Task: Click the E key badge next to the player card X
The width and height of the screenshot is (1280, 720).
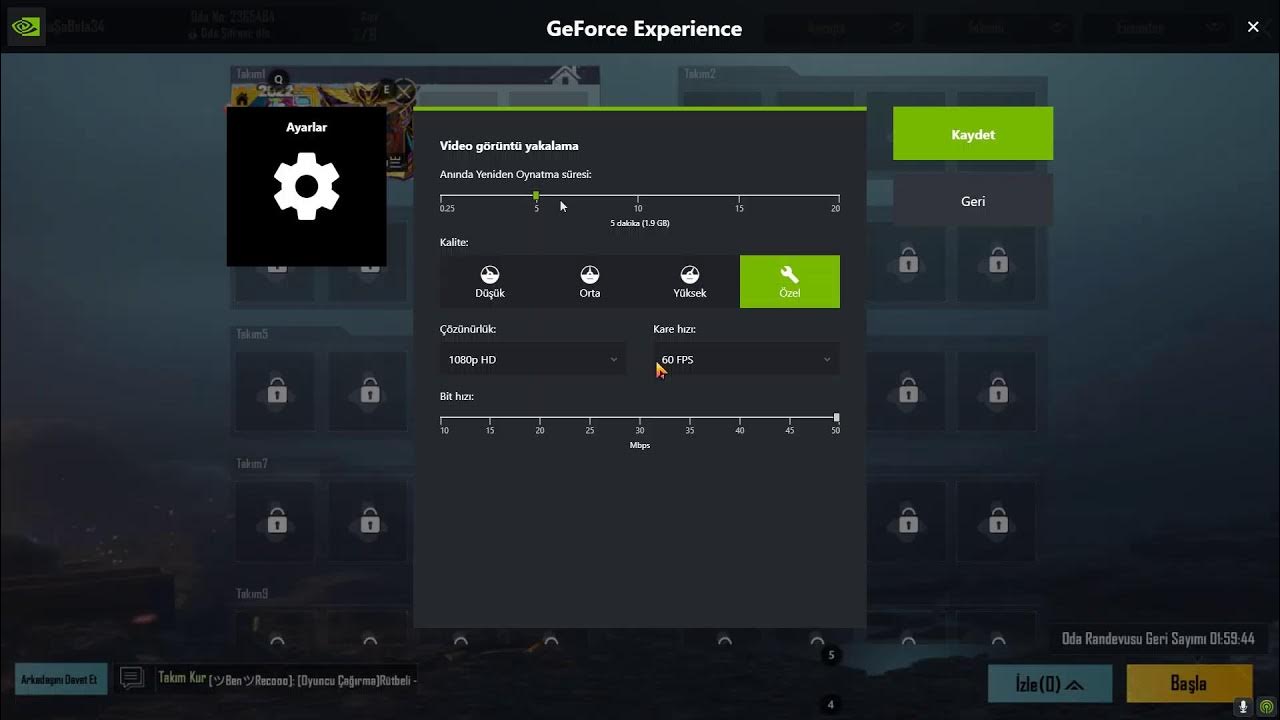Action: (386, 89)
